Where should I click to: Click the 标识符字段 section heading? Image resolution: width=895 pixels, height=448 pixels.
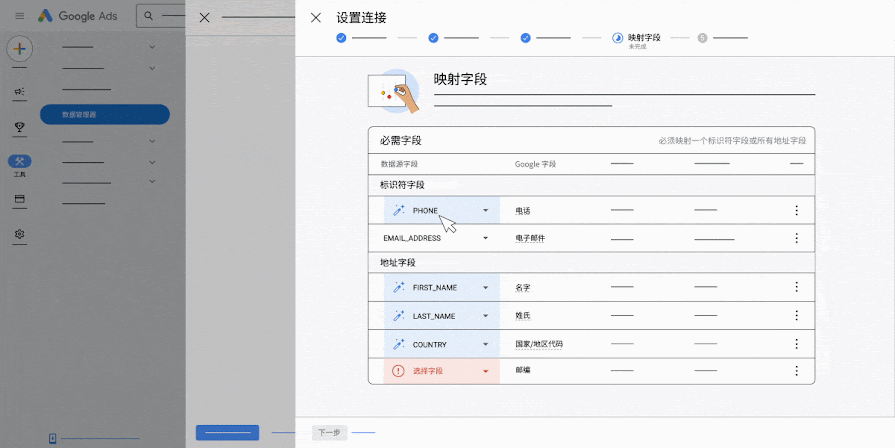pyautogui.click(x=402, y=185)
